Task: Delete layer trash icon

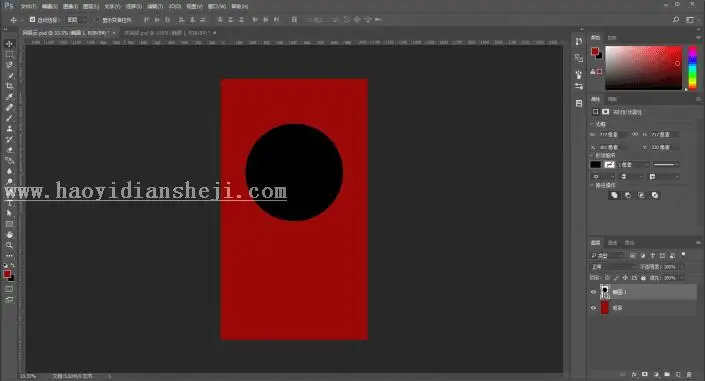Action: [x=689, y=374]
